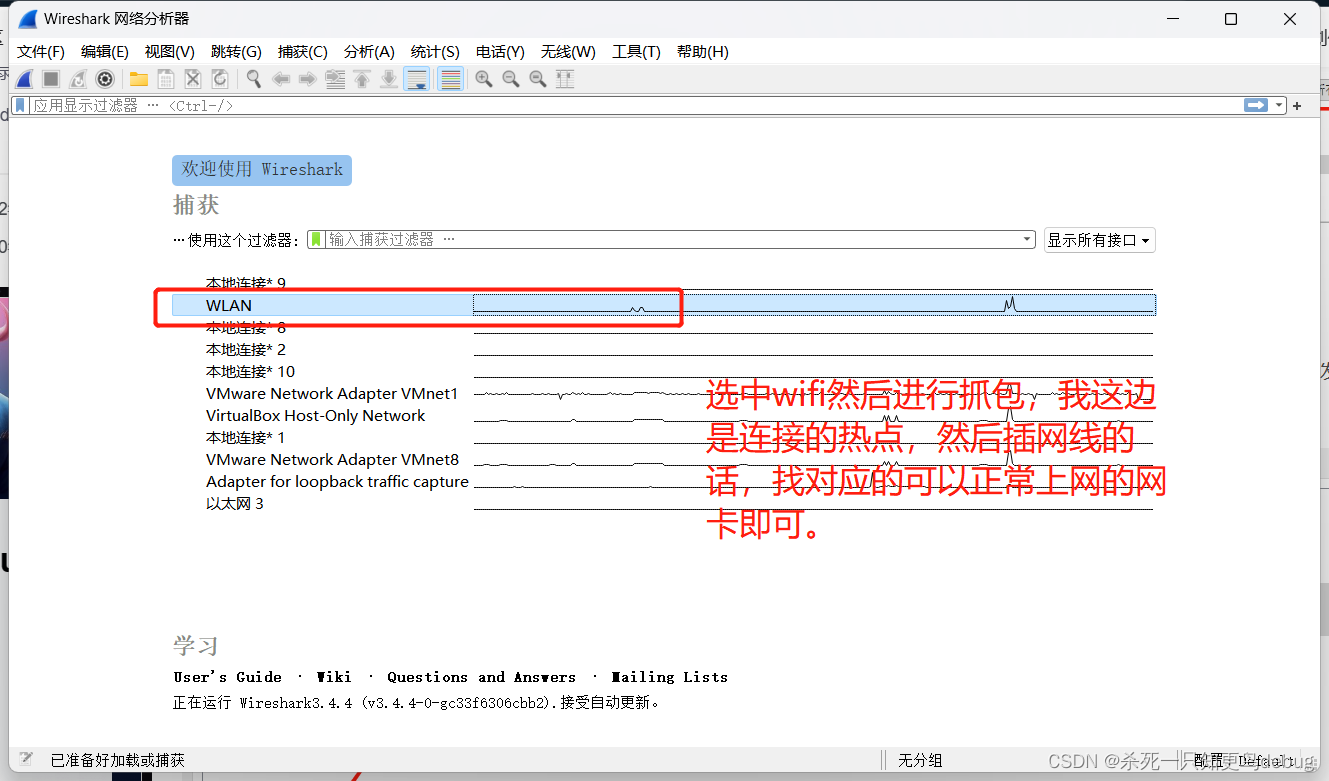Viewport: 1329px width, 781px height.
Task: Focus the capture filter input field
Action: pyautogui.click(x=672, y=240)
